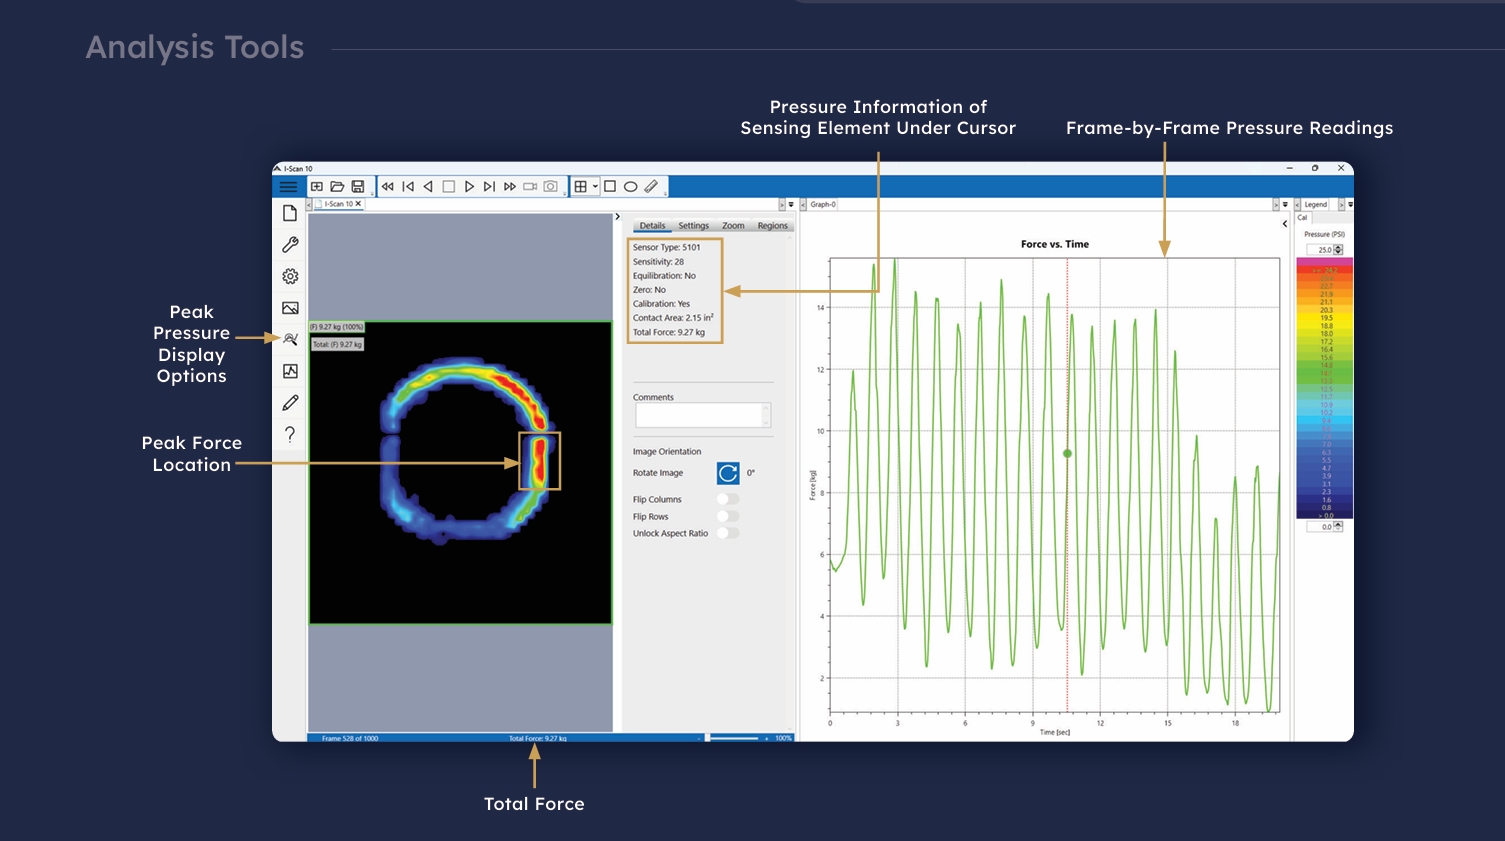
Task: Click the grid layout toolbar icon
Action: (580, 187)
